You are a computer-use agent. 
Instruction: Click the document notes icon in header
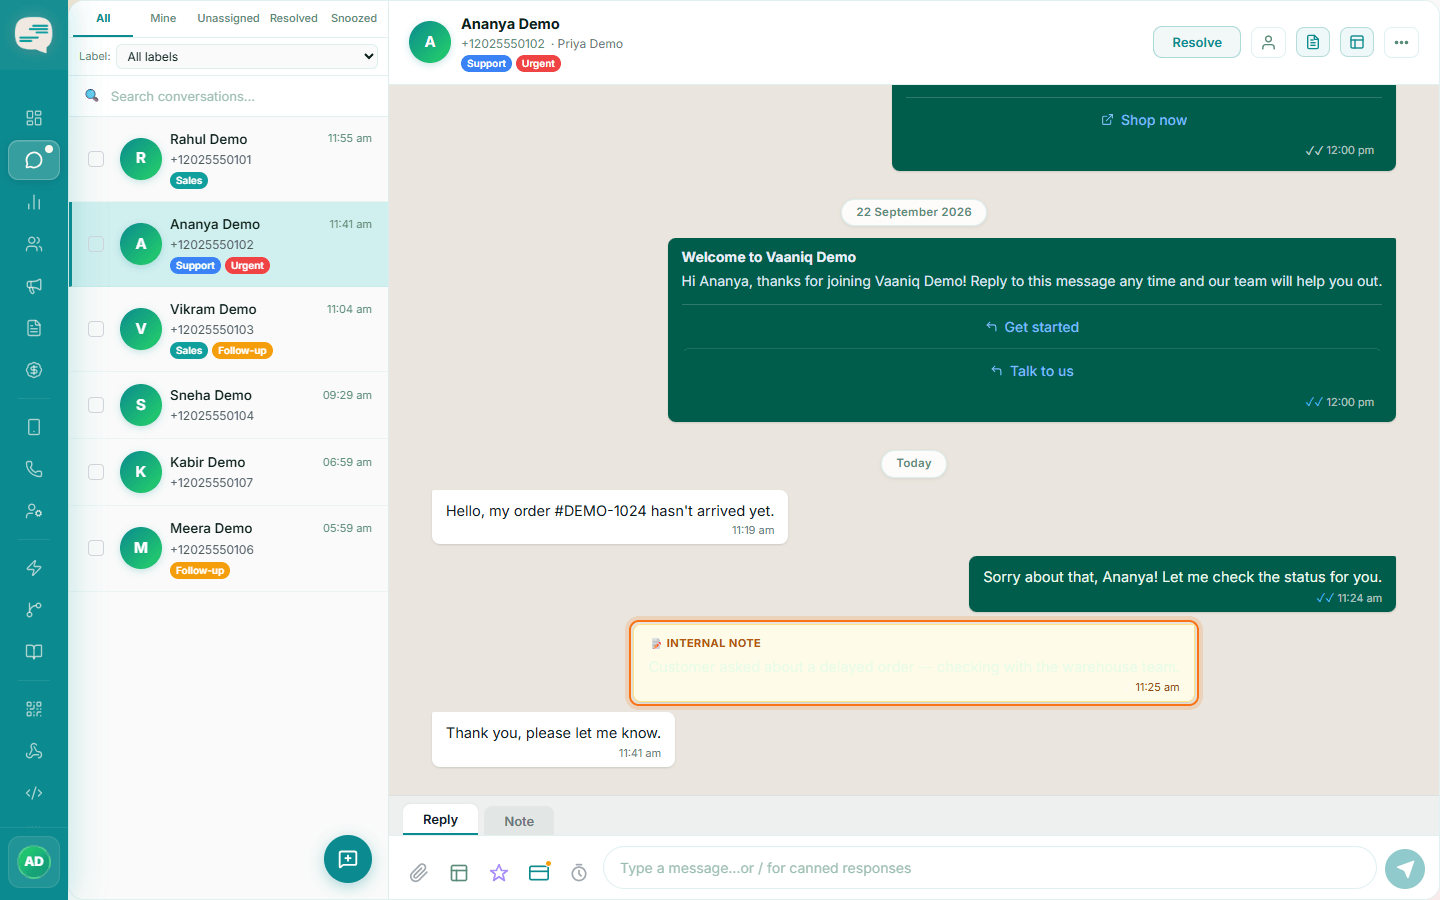(x=1313, y=42)
